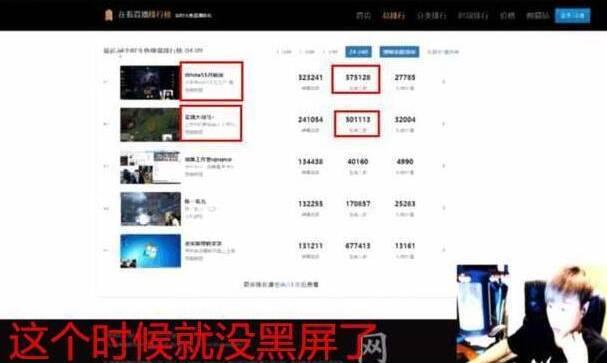Open the 分类排行 navigation item

click(x=431, y=15)
